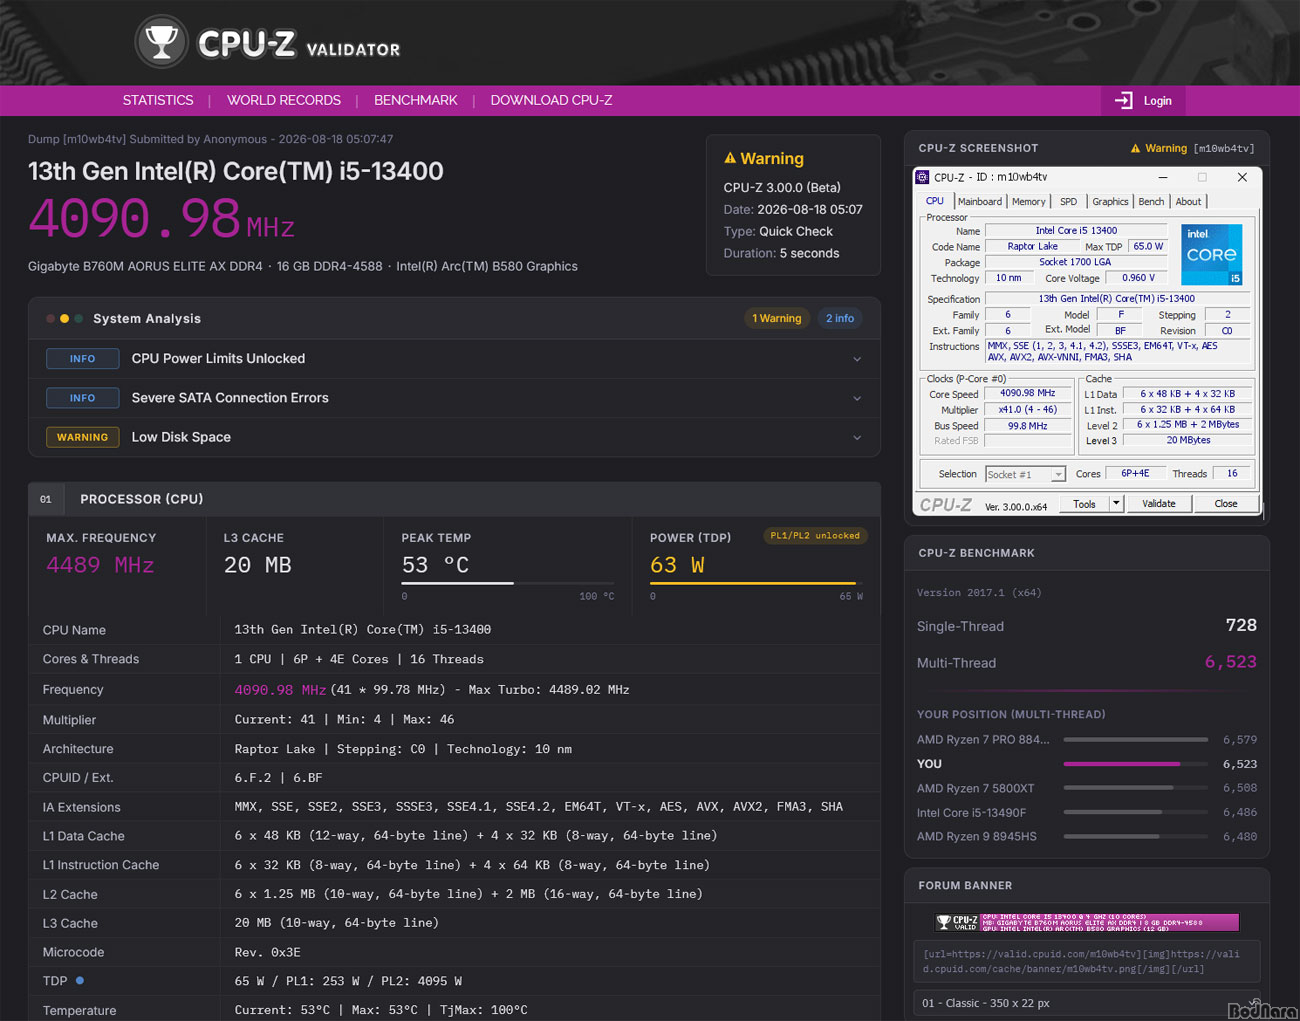Screen dimensions: 1300x1021
Task: Click the Intel Core i5 badge logo
Action: click(x=1211, y=254)
